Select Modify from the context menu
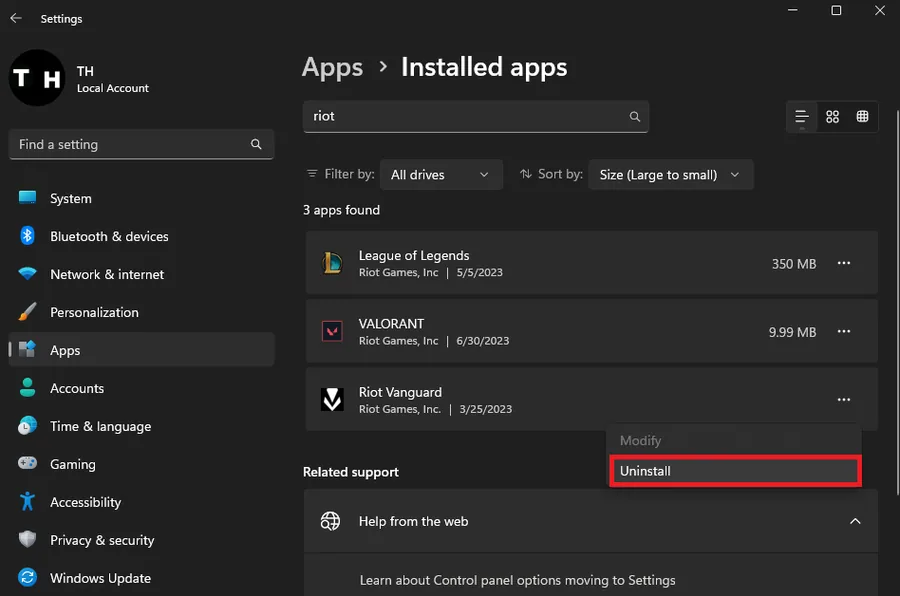Image resolution: width=900 pixels, height=596 pixels. pos(734,440)
